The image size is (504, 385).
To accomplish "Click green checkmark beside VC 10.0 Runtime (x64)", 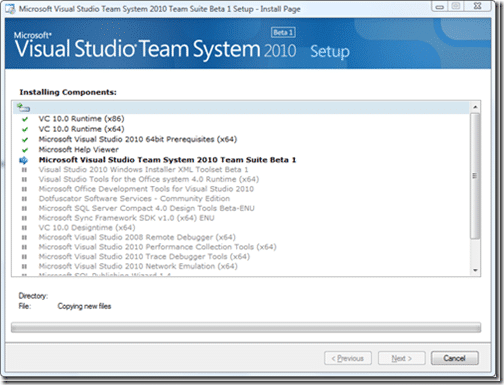I will coord(25,129).
